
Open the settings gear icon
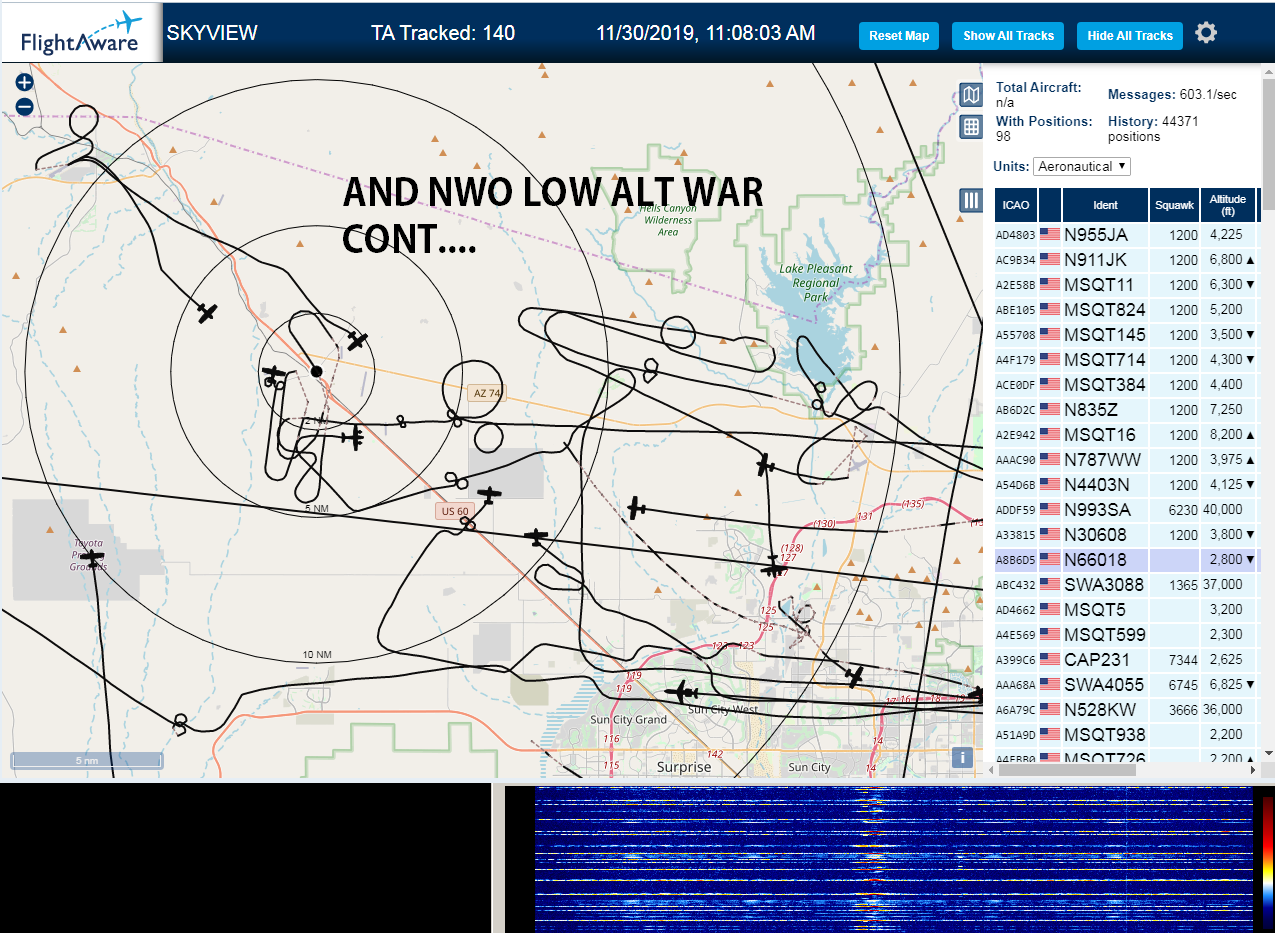click(x=1206, y=33)
